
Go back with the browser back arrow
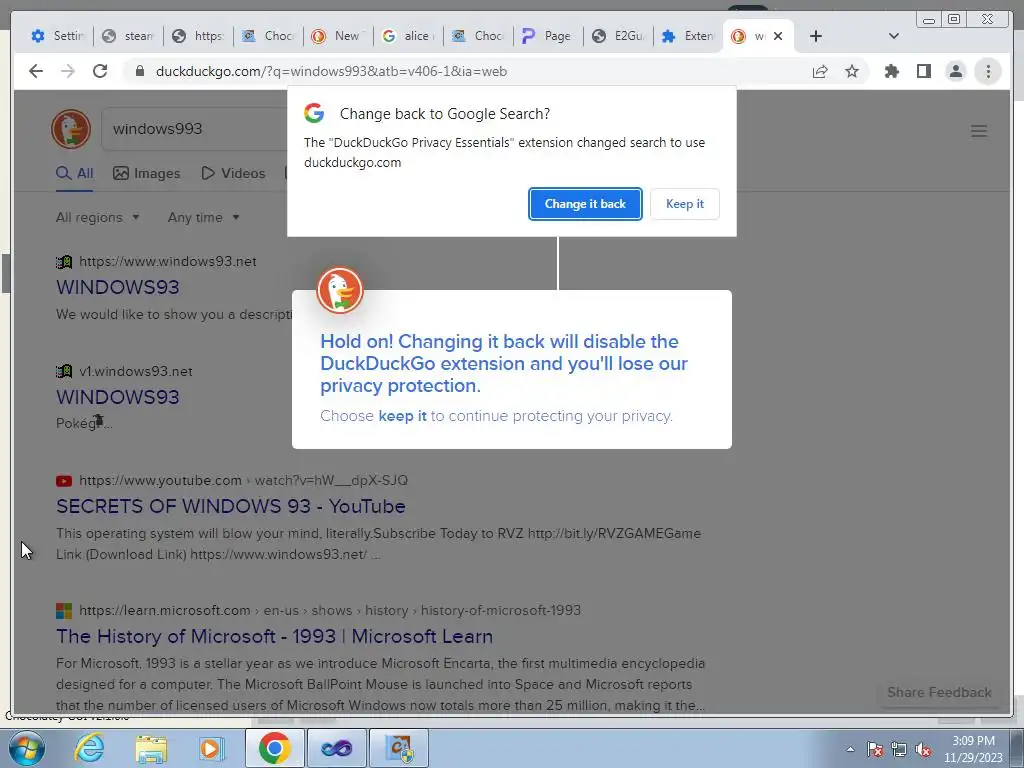[36, 71]
